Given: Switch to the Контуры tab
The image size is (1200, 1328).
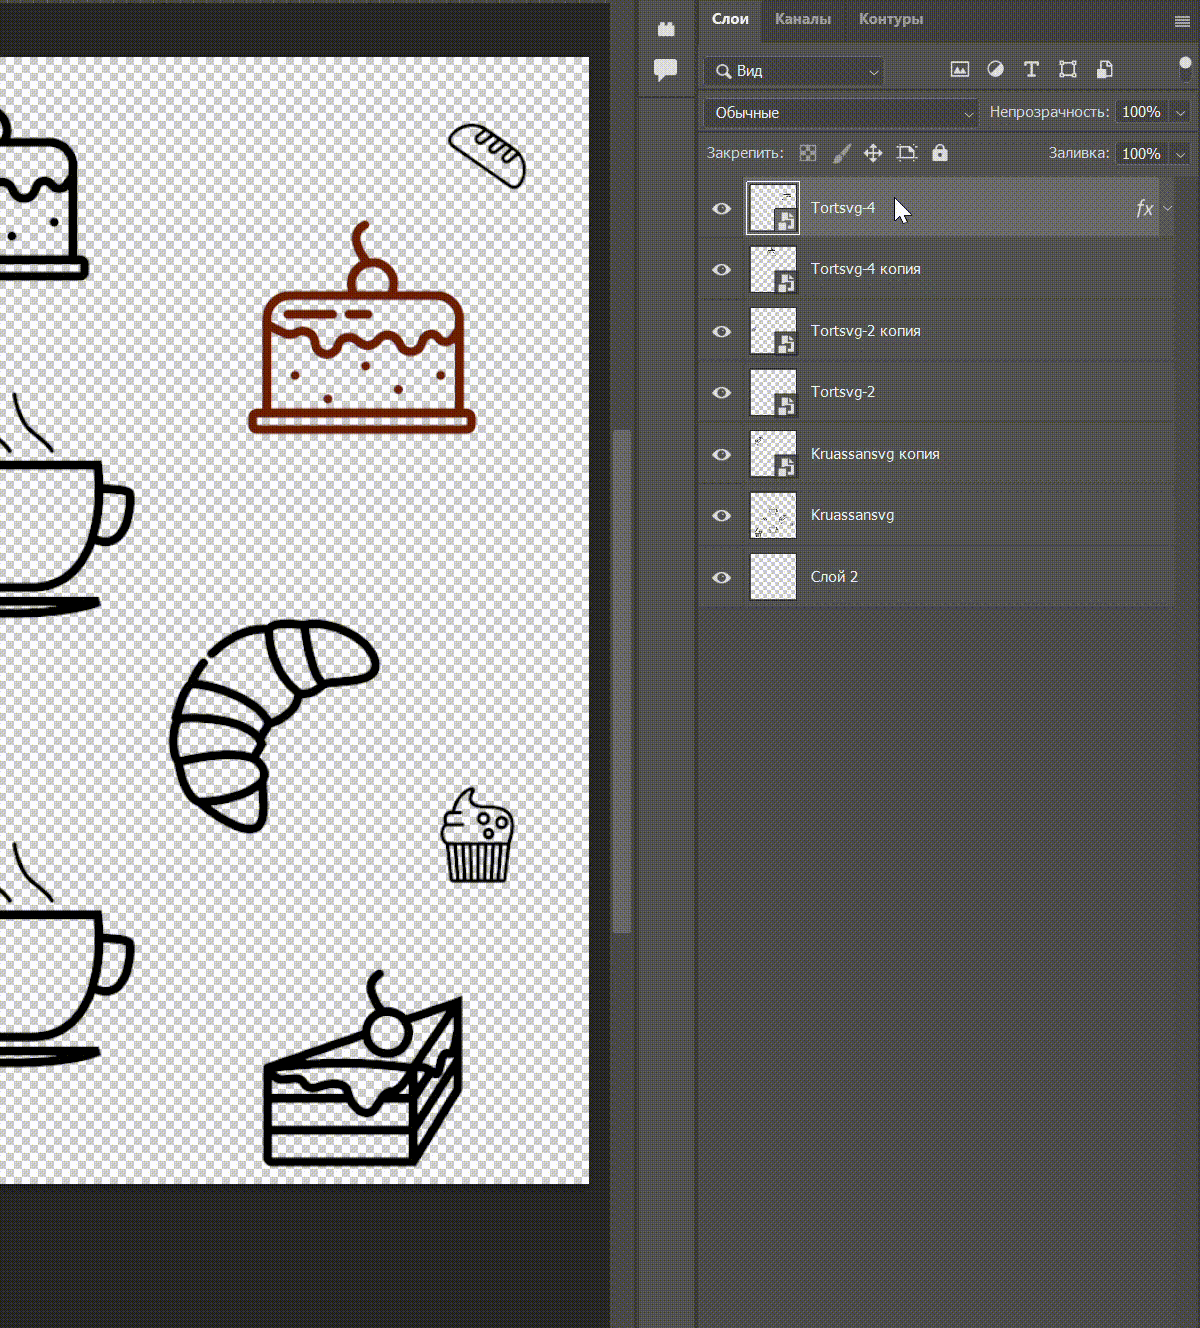Looking at the screenshot, I should click(891, 19).
